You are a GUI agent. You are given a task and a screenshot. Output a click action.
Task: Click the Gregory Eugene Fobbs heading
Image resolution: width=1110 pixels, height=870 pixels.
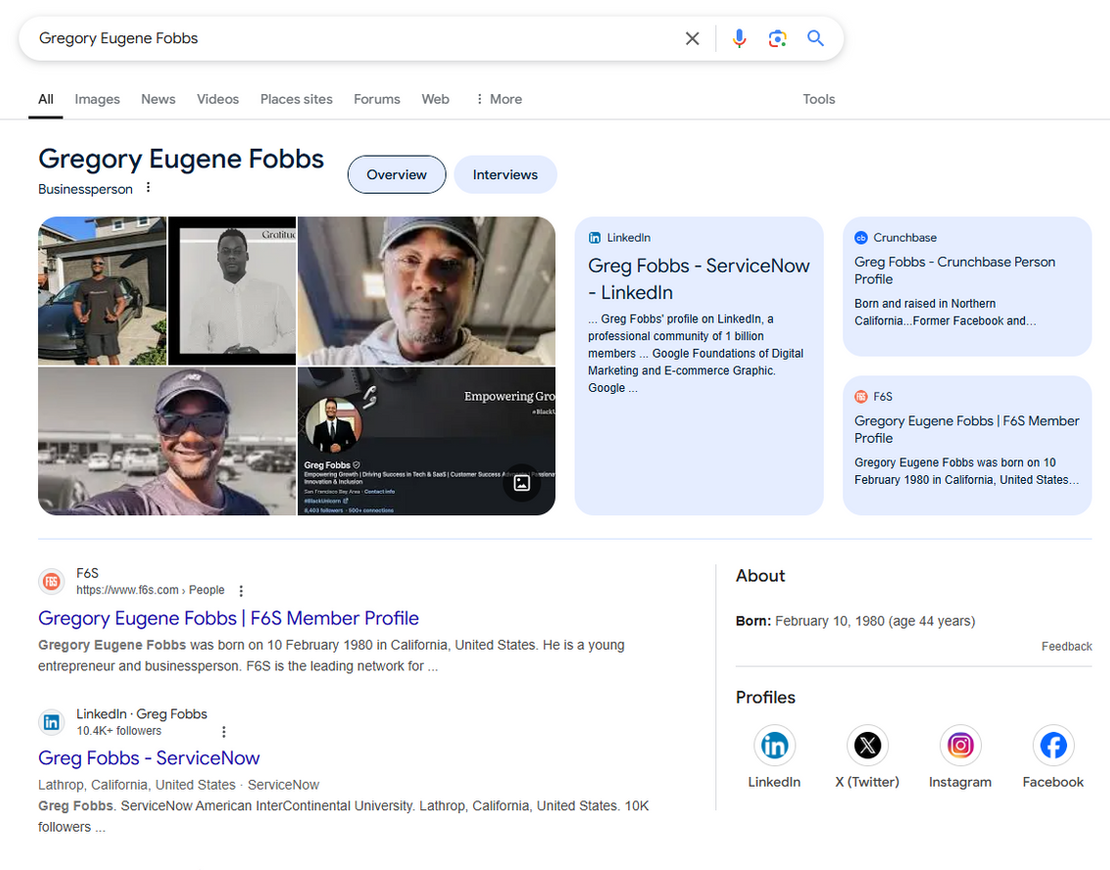coord(181,159)
